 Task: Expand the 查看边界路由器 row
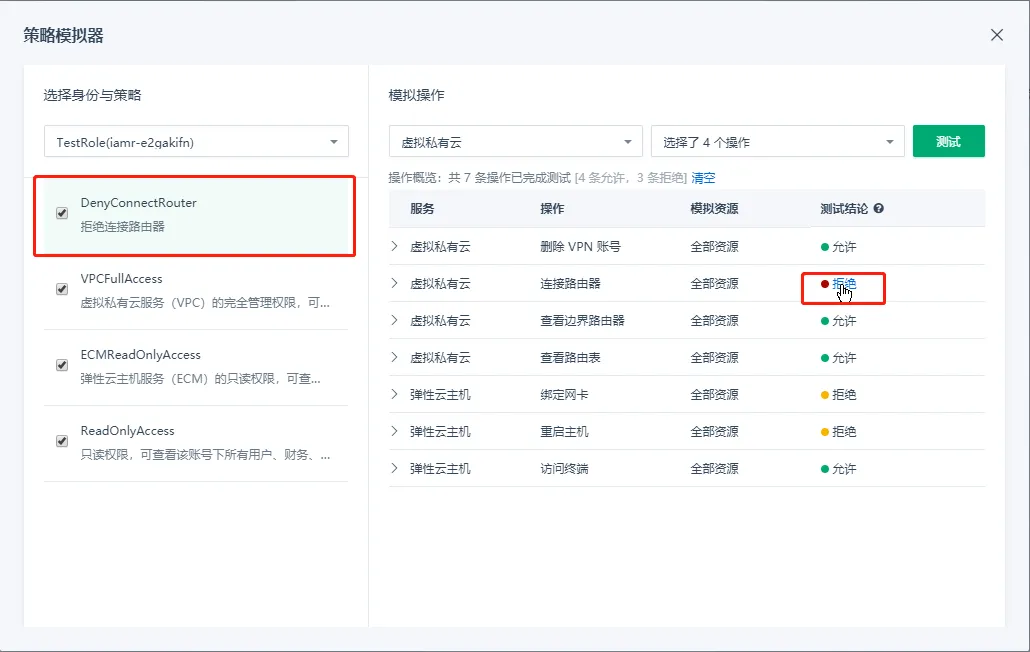tap(394, 320)
